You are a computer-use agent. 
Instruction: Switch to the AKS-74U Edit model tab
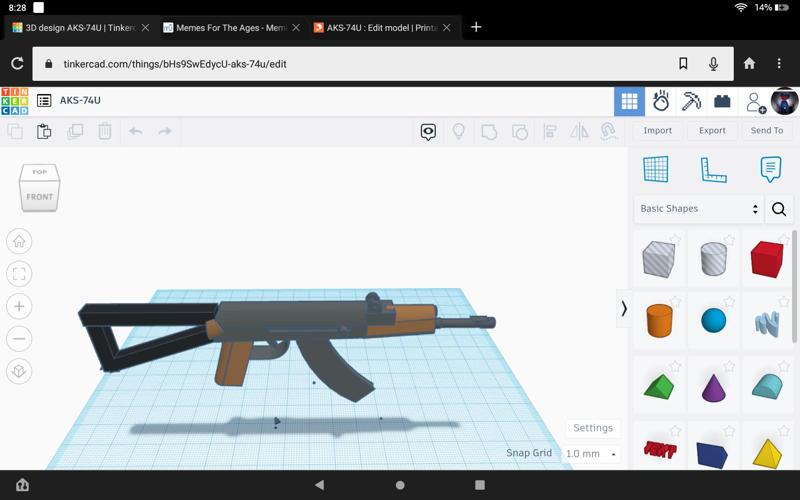tap(375, 27)
